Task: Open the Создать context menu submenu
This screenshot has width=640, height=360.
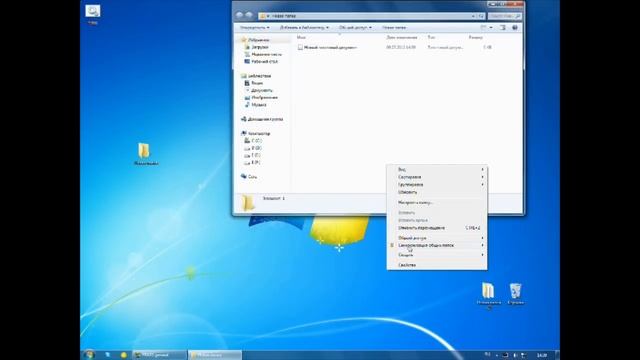Action: [437, 255]
